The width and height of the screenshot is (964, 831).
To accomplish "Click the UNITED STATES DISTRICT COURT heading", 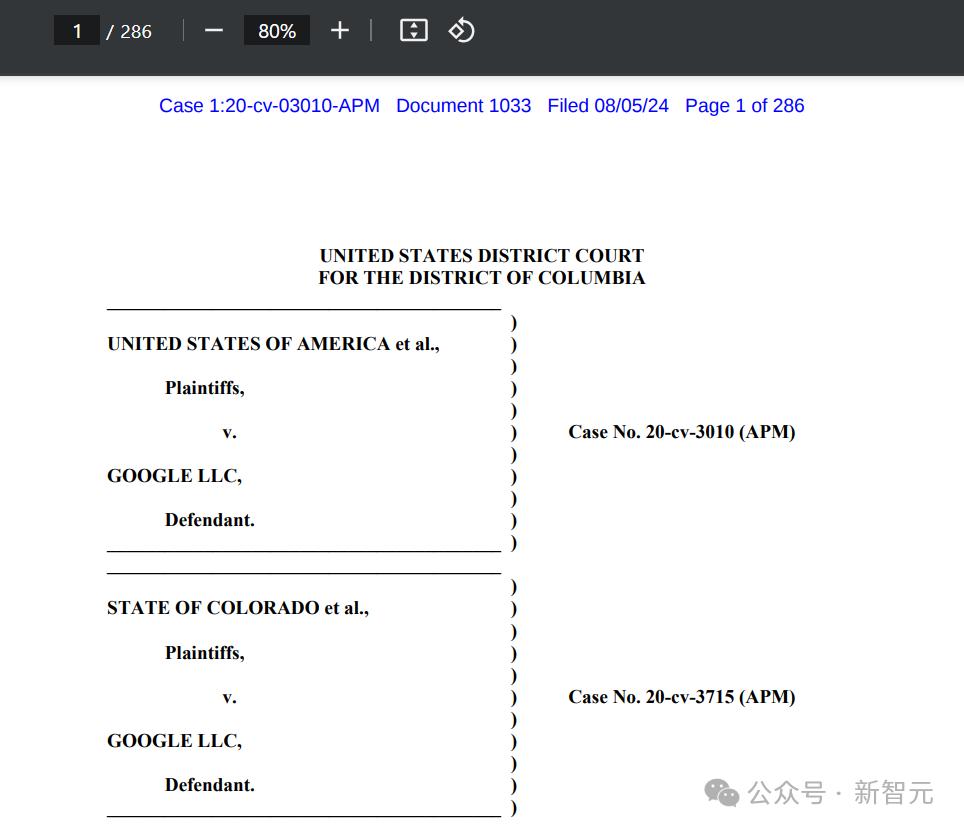I will [482, 255].
